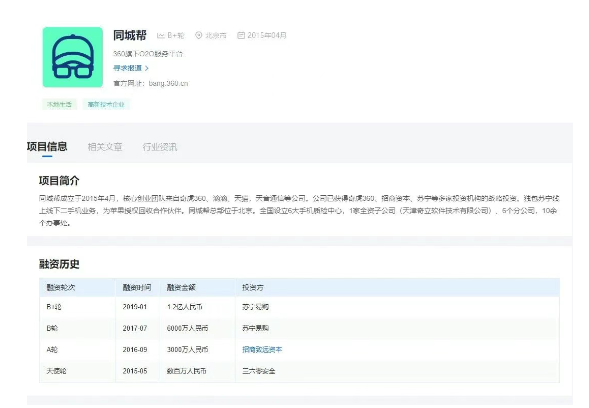Click the B+轮 funding round icon
Viewport: 589px width, 408px height.
point(161,35)
